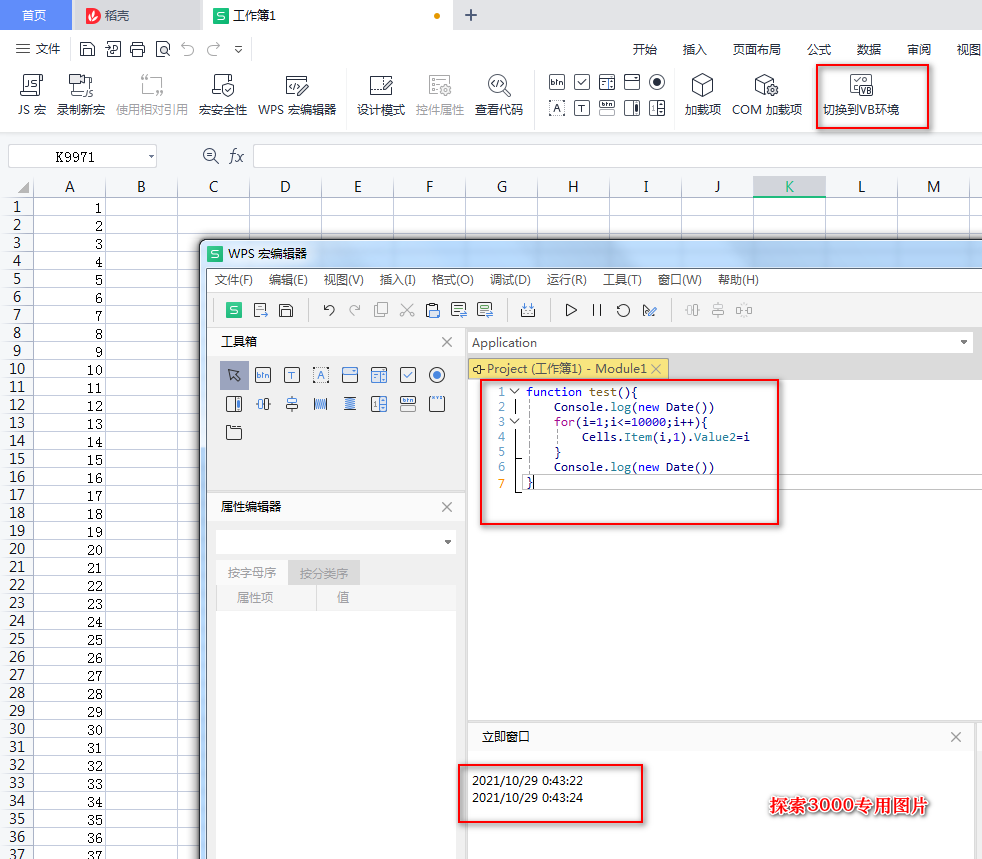Open the 属性编辑器 object dropdown

448,542
